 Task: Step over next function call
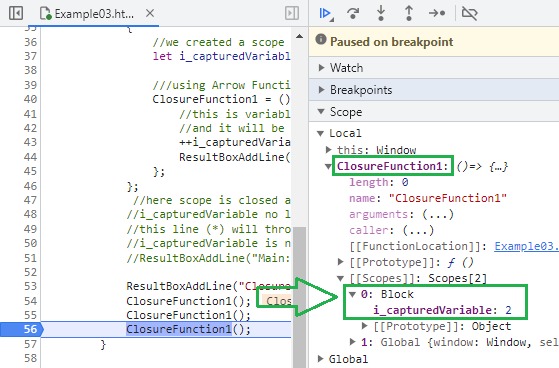(x=353, y=14)
